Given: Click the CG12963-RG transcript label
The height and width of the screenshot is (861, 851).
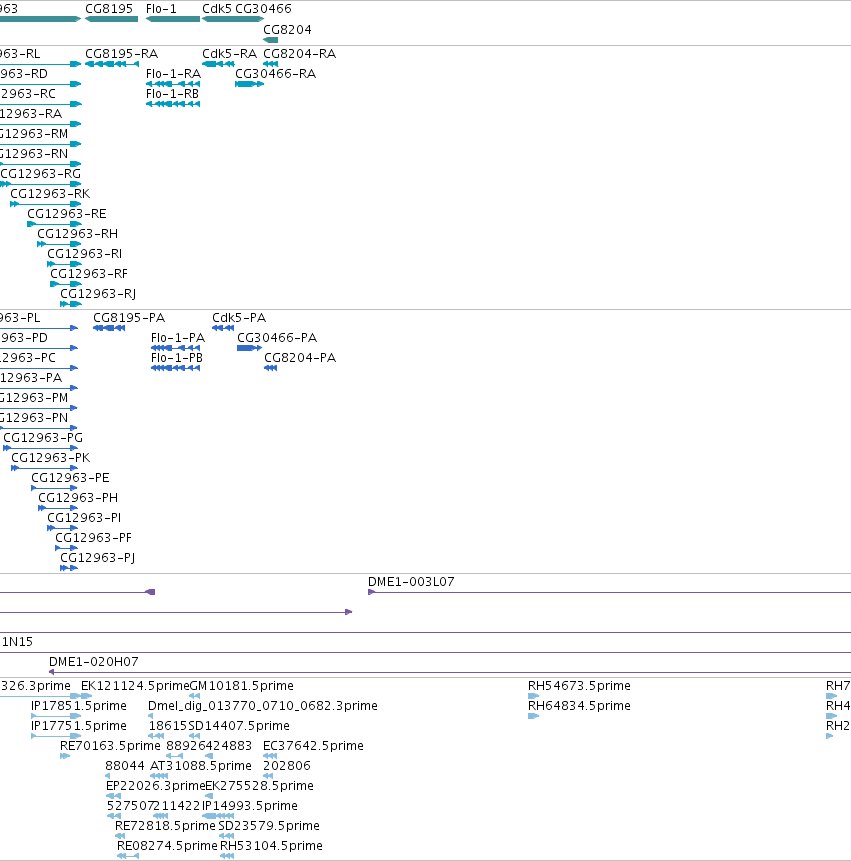Looking at the screenshot, I should (41, 174).
